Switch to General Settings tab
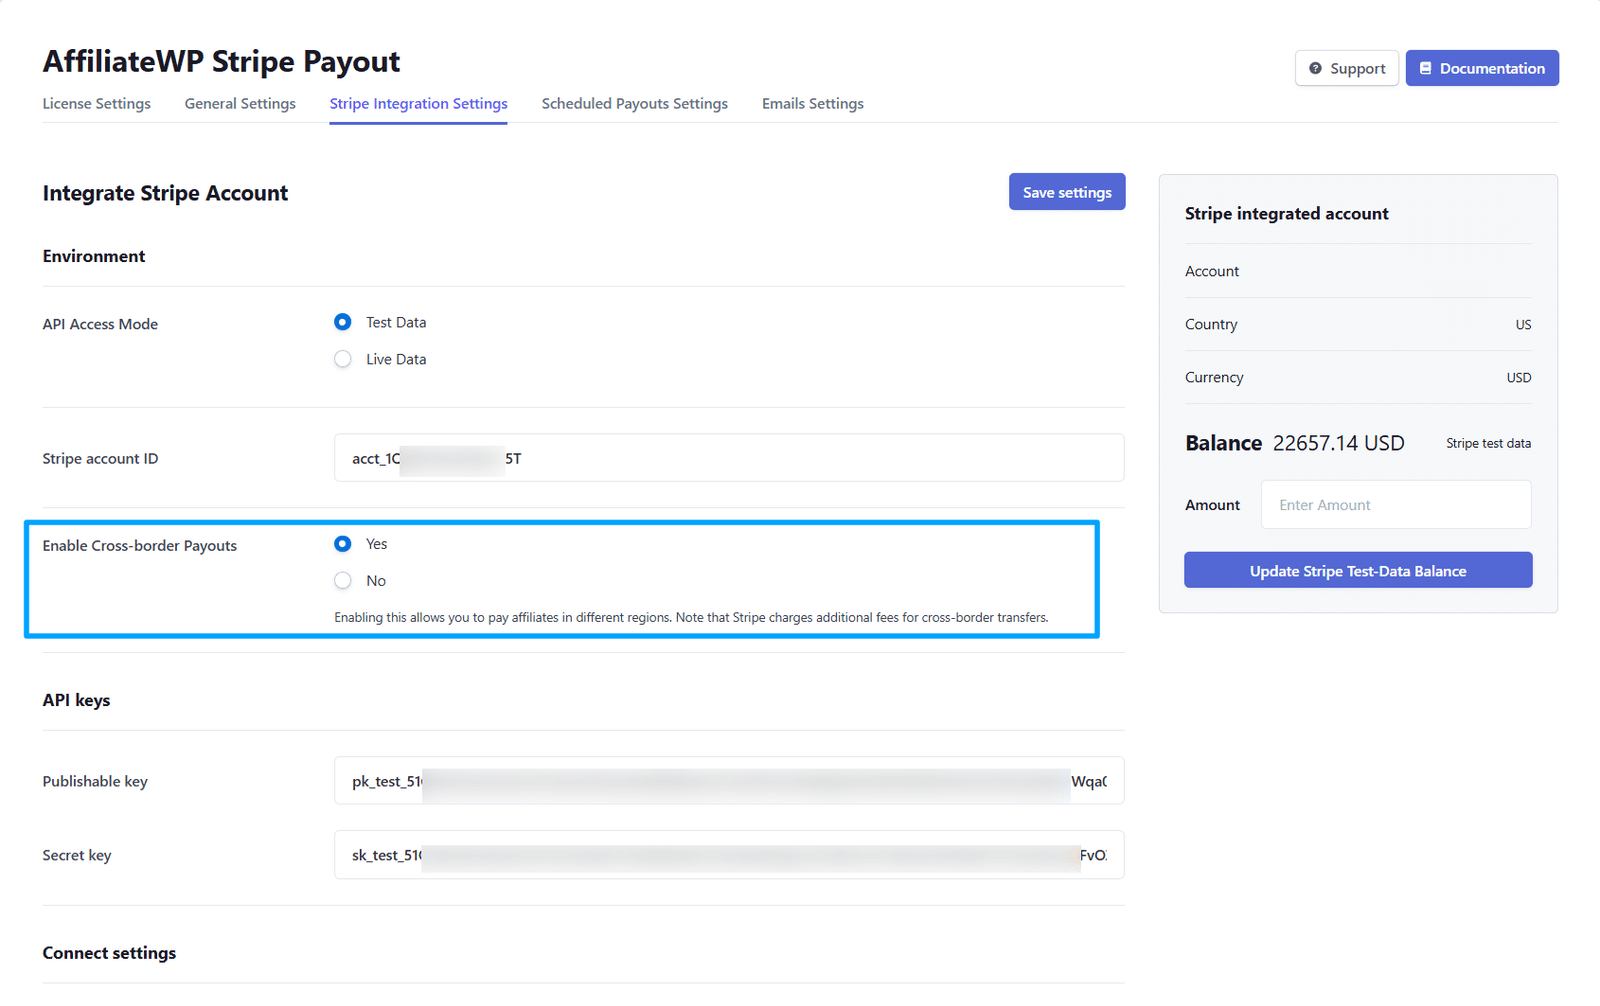Screen dimensions: 1600x1006 (240, 104)
